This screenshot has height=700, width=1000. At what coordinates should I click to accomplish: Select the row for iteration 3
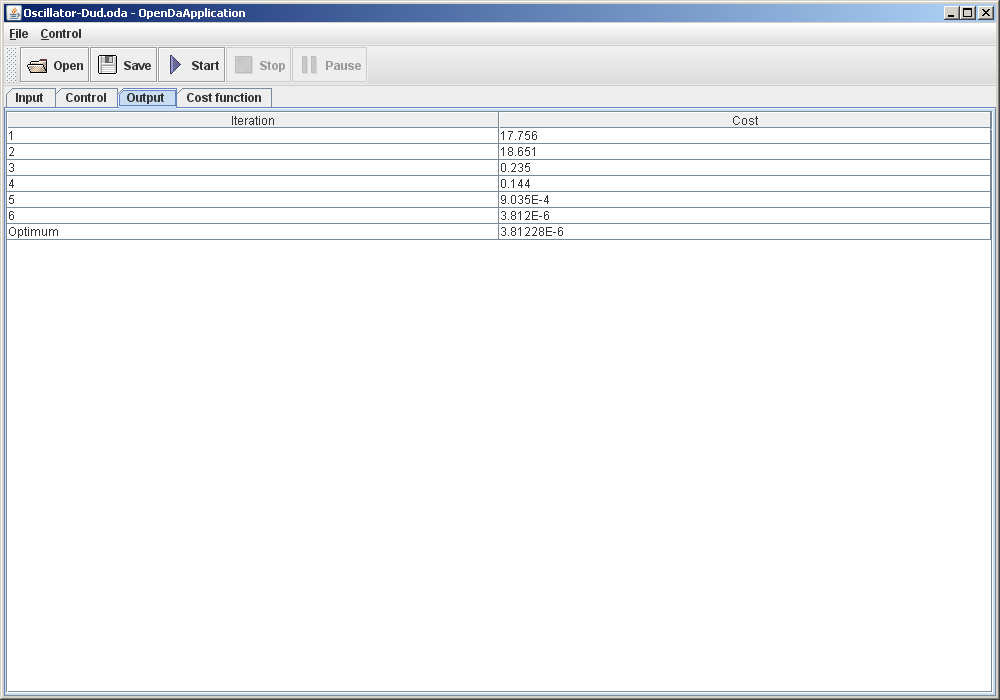click(250, 167)
